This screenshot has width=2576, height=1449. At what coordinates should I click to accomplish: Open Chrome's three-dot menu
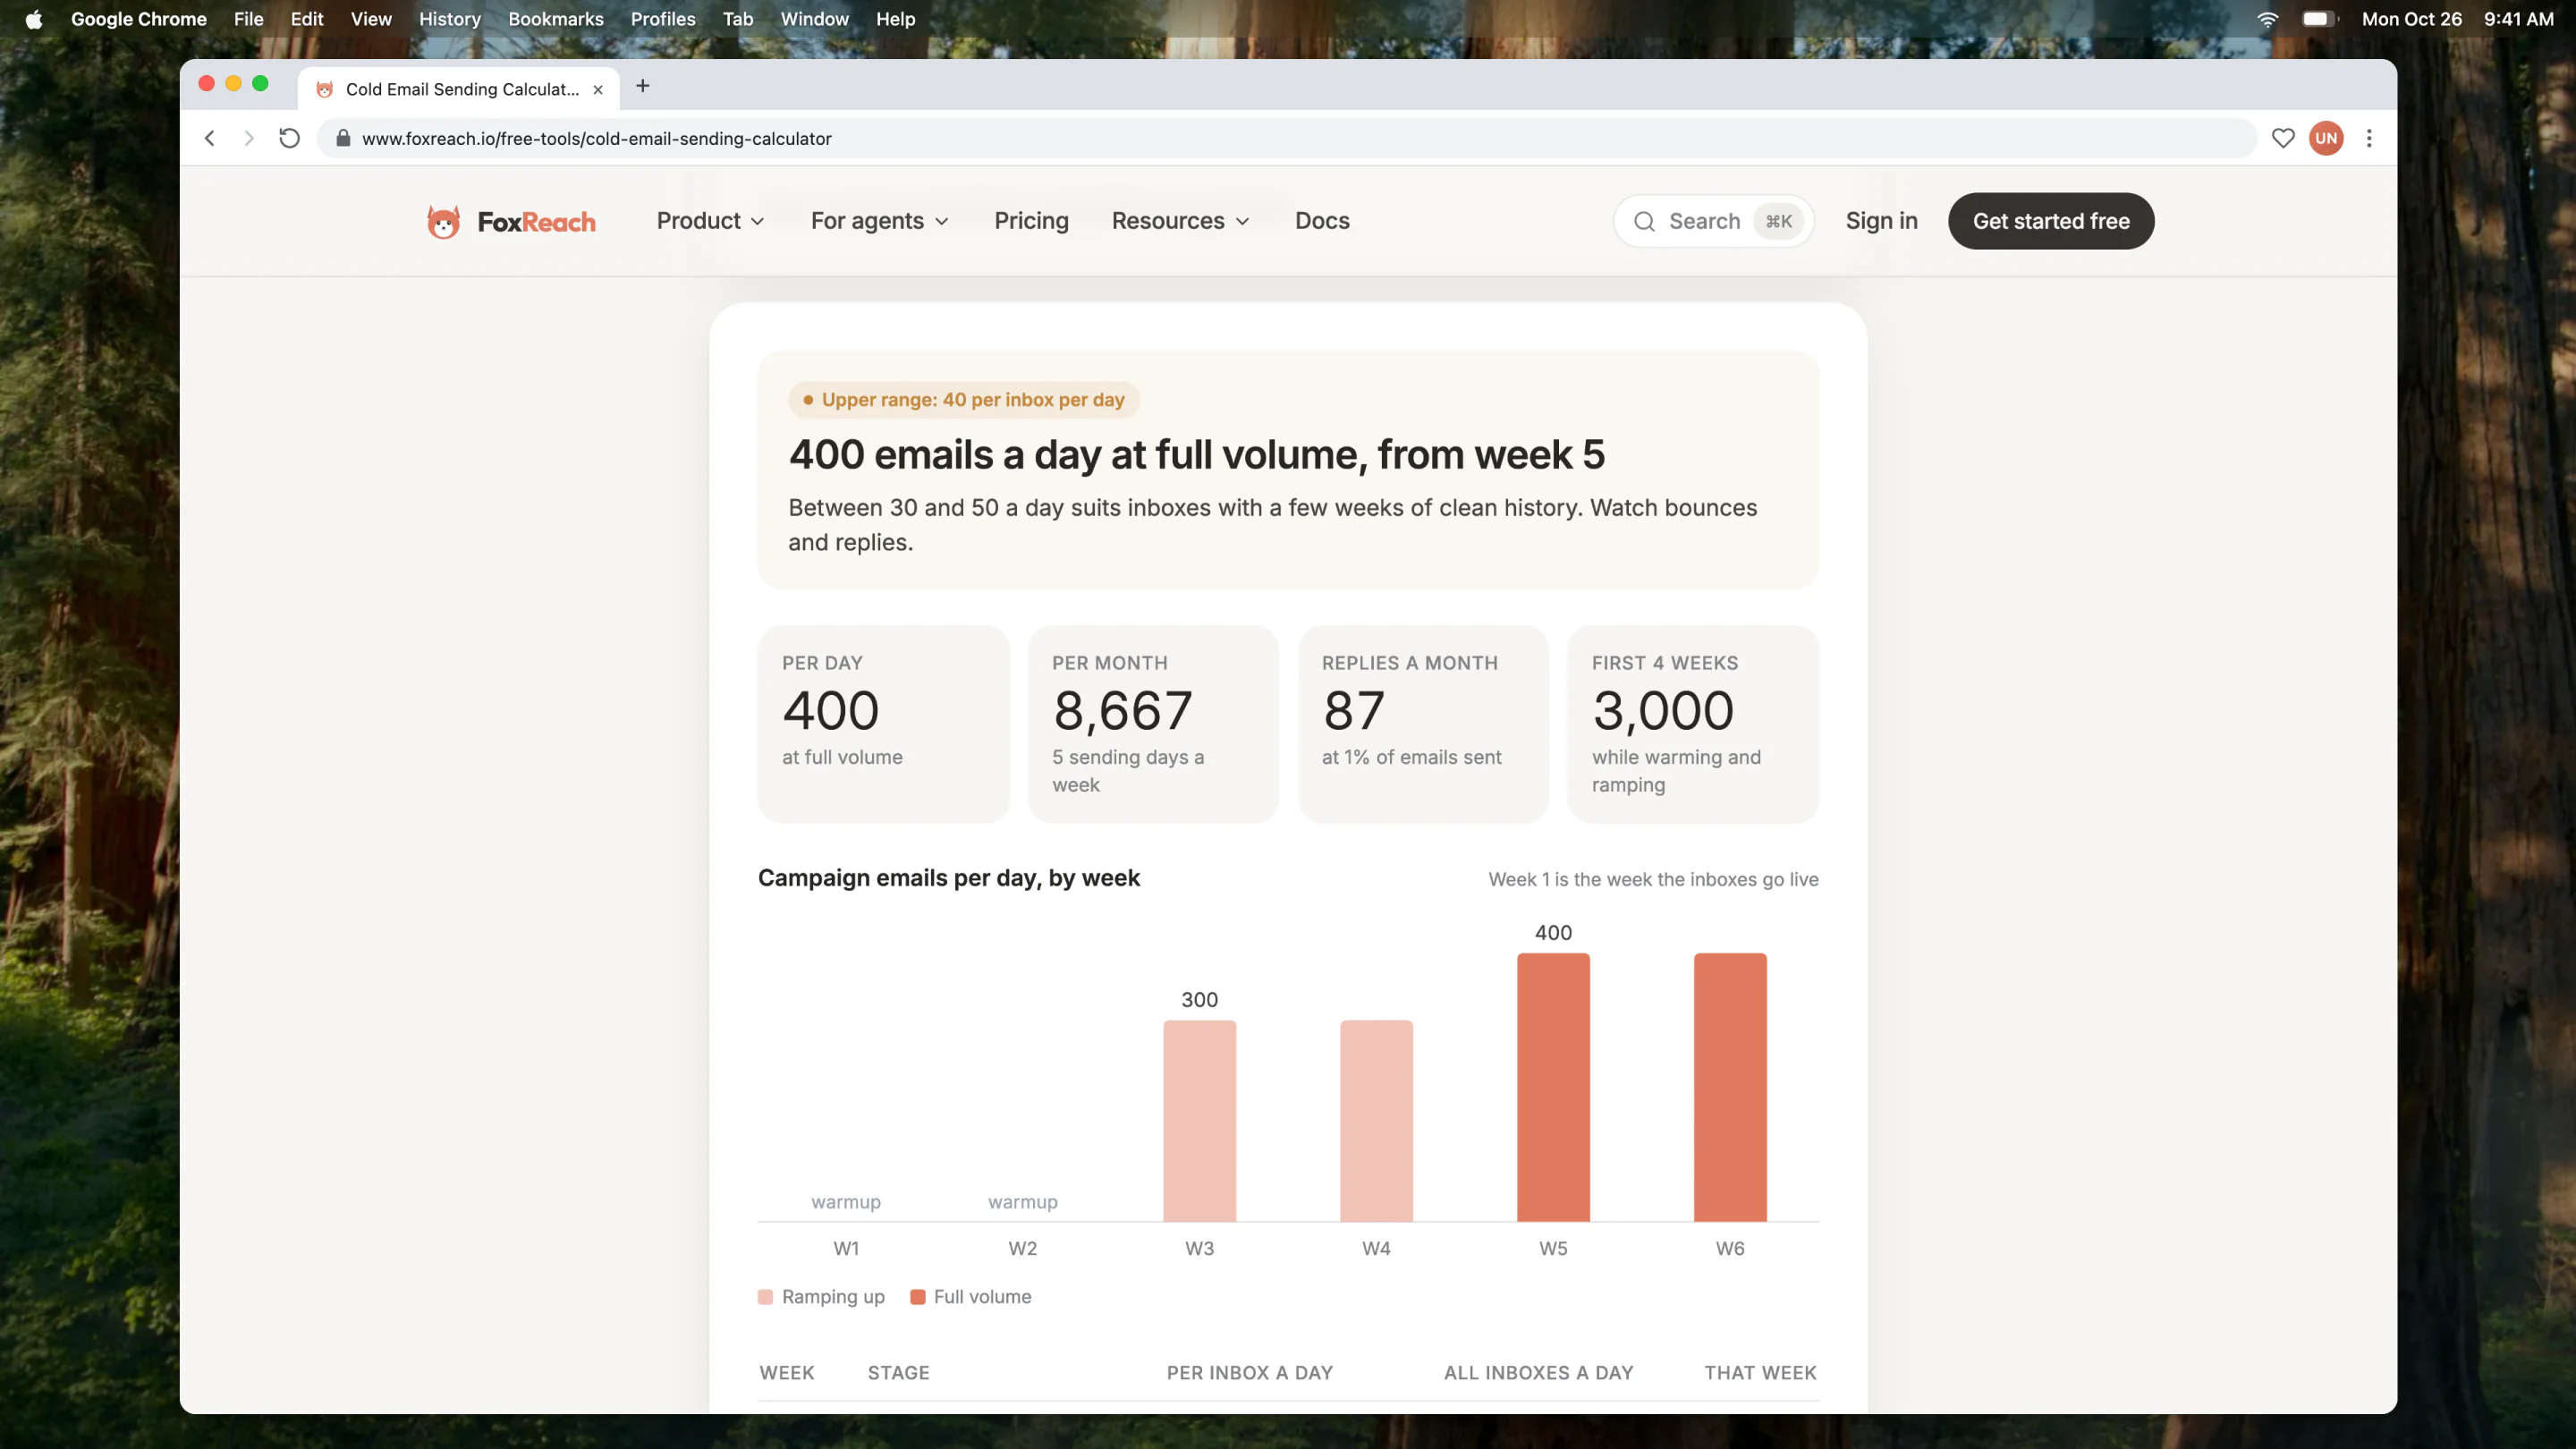tap(2369, 138)
